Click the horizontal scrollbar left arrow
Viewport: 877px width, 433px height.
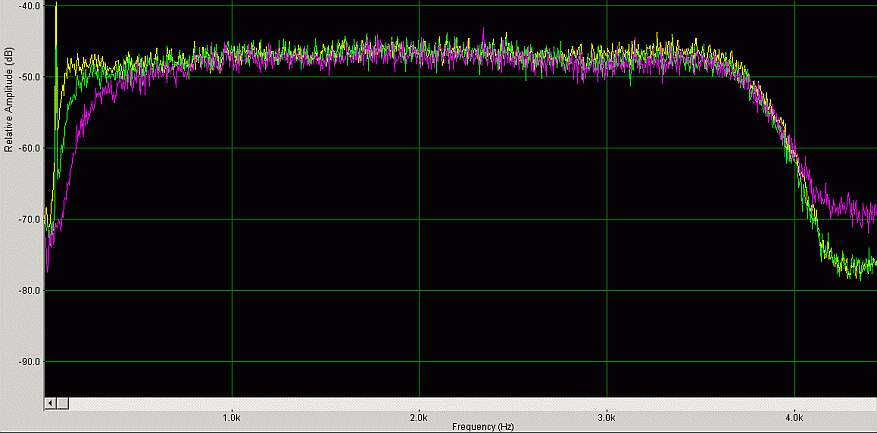pyautogui.click(x=50, y=403)
